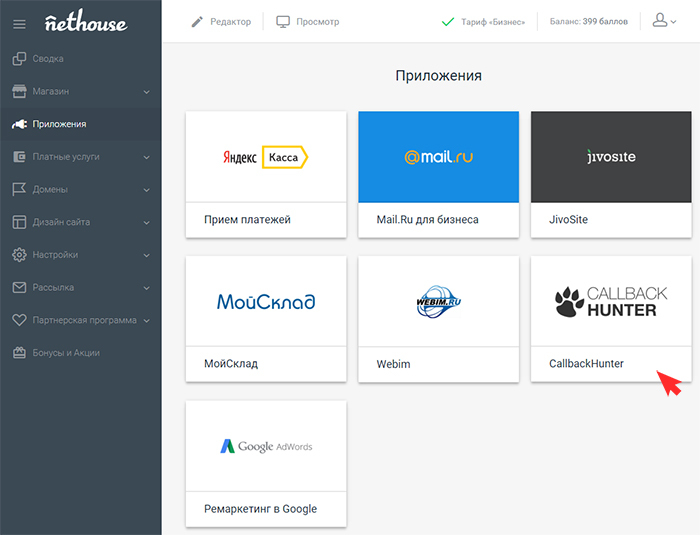
Task: Open the user account dropdown arrow
Action: click(673, 21)
